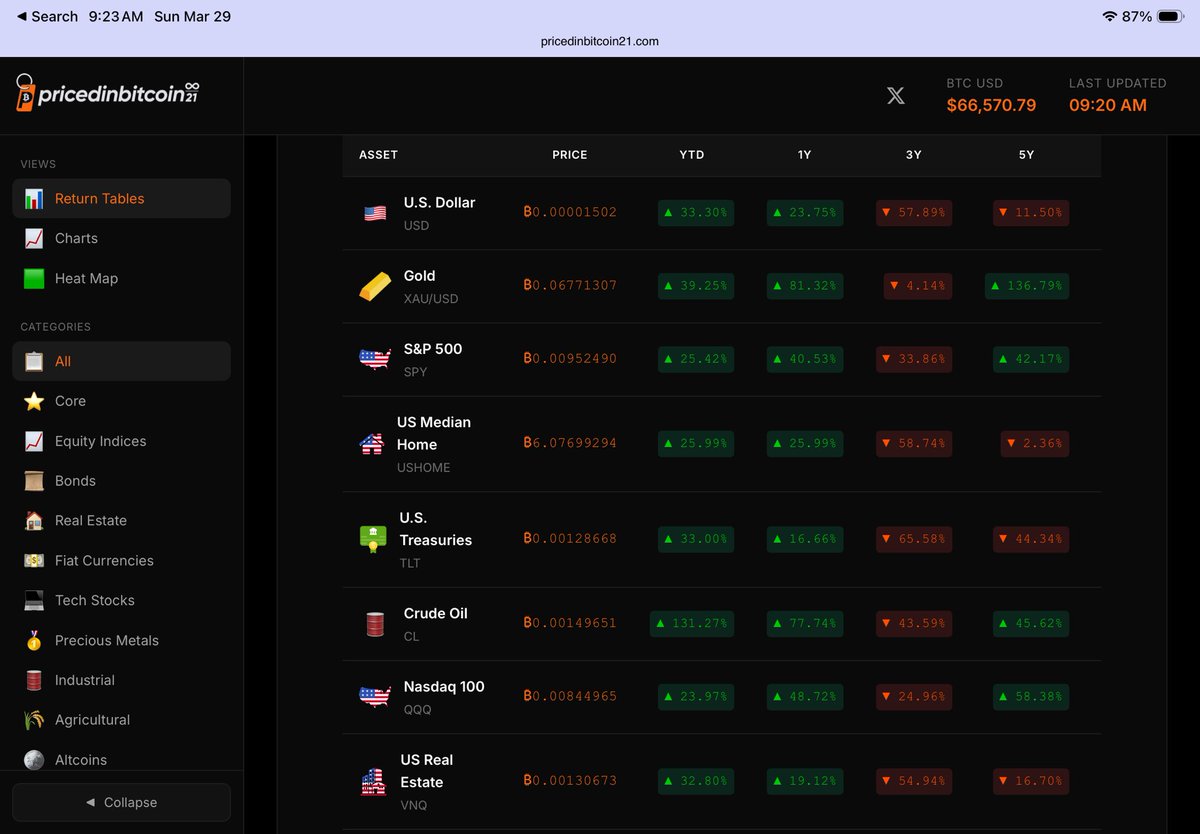
Task: Filter by Core category
Action: (x=121, y=401)
